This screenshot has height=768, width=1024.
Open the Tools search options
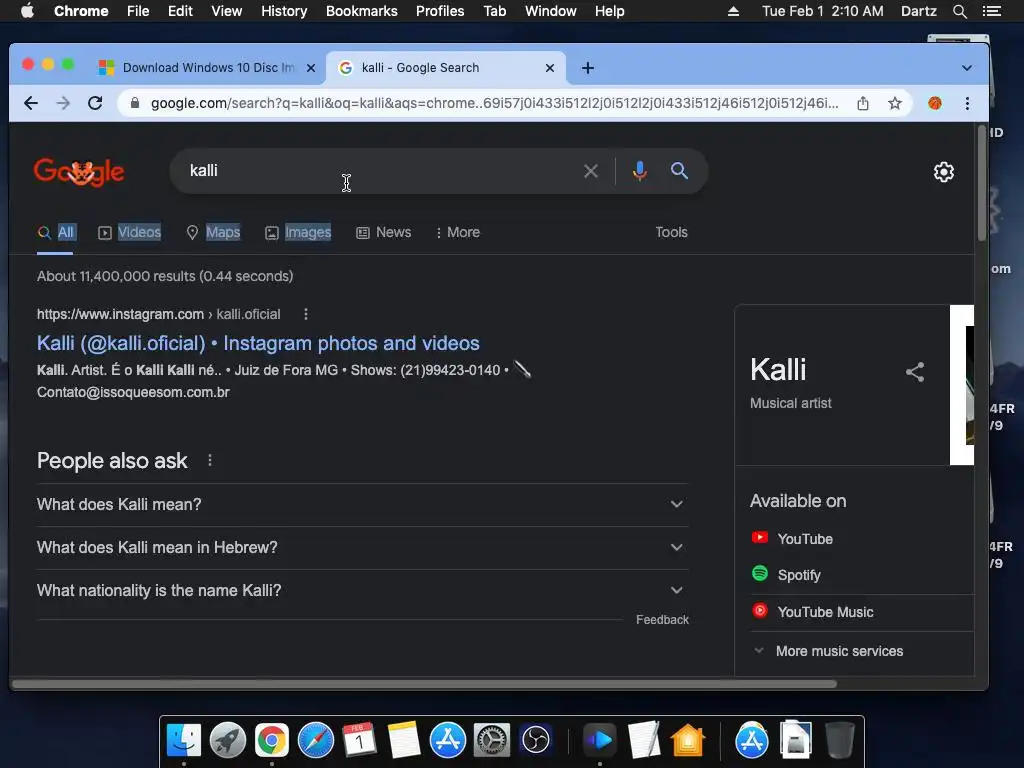pos(671,232)
